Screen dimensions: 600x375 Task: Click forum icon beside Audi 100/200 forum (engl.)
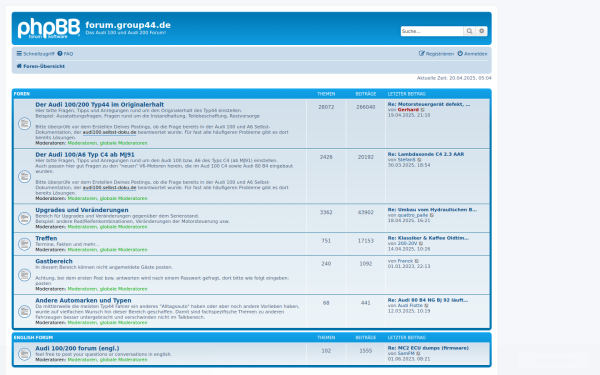[x=24, y=354]
